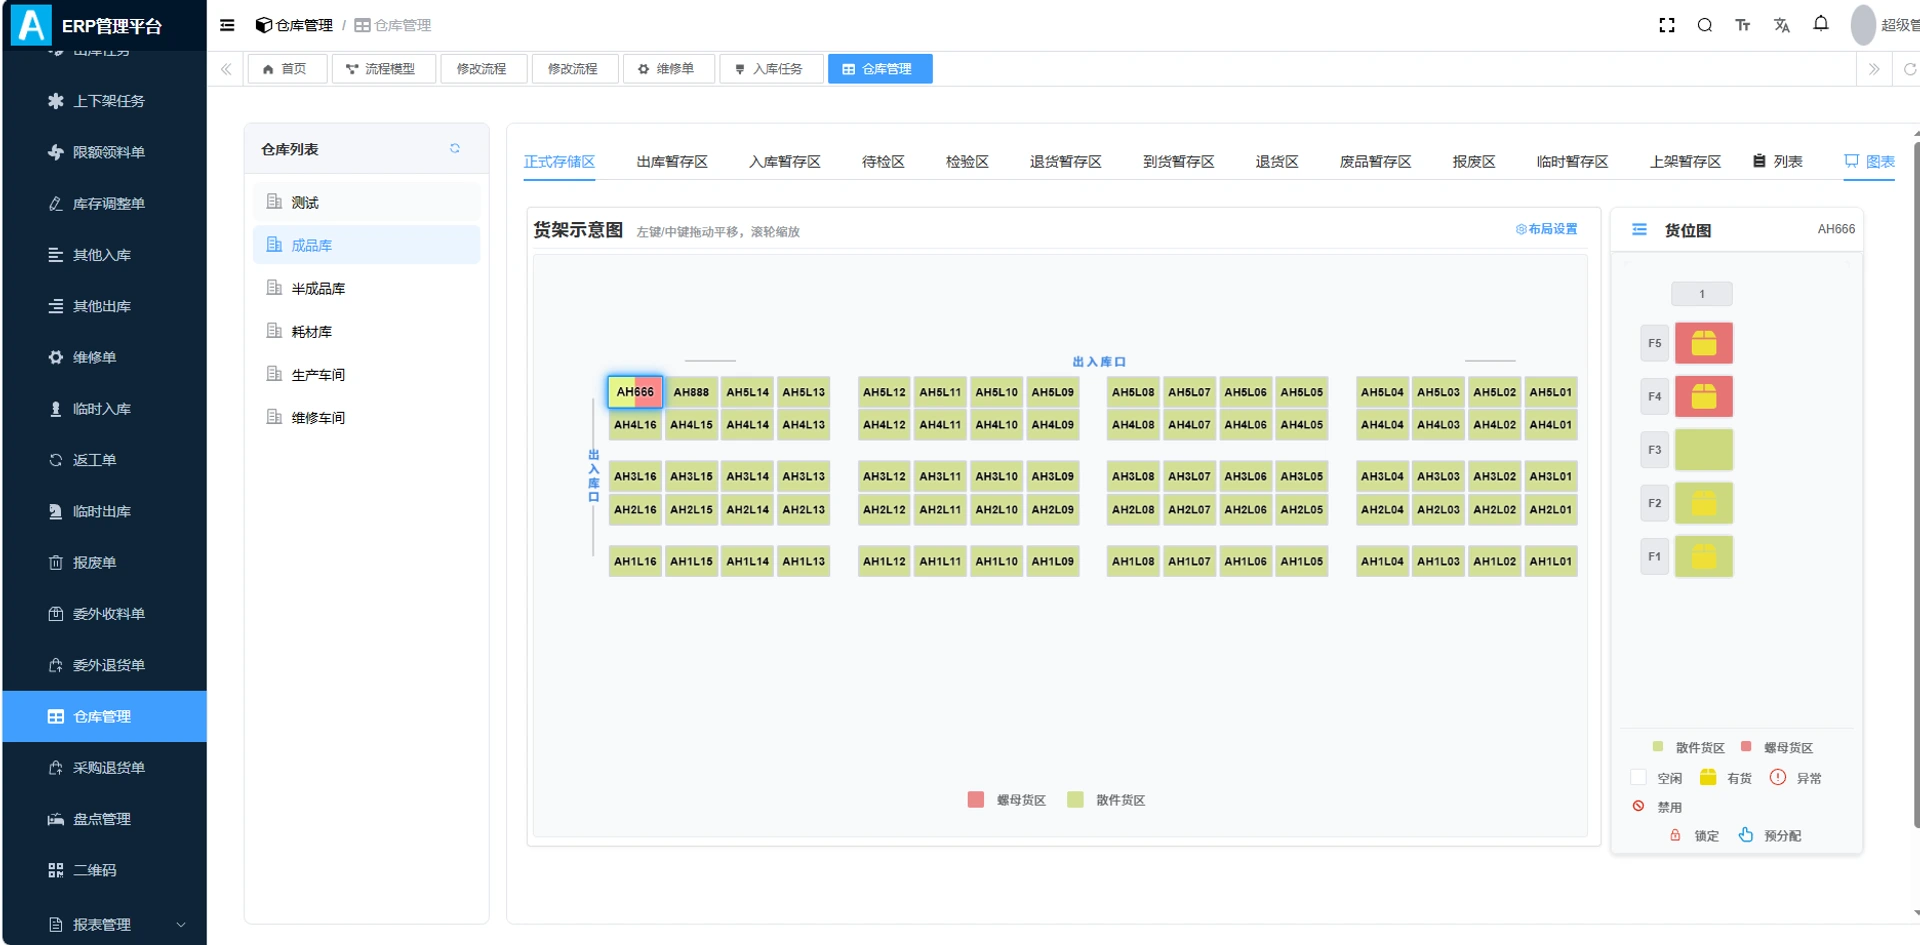Open the font size setting icon
The height and width of the screenshot is (945, 1920).
tap(1743, 25)
